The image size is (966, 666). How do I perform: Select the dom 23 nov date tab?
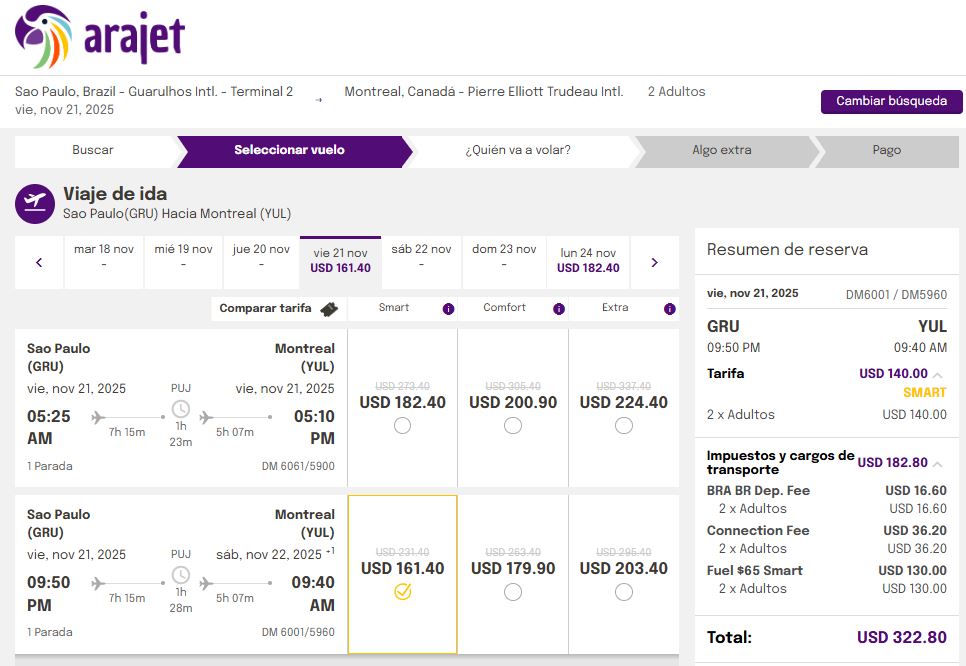tap(504, 262)
